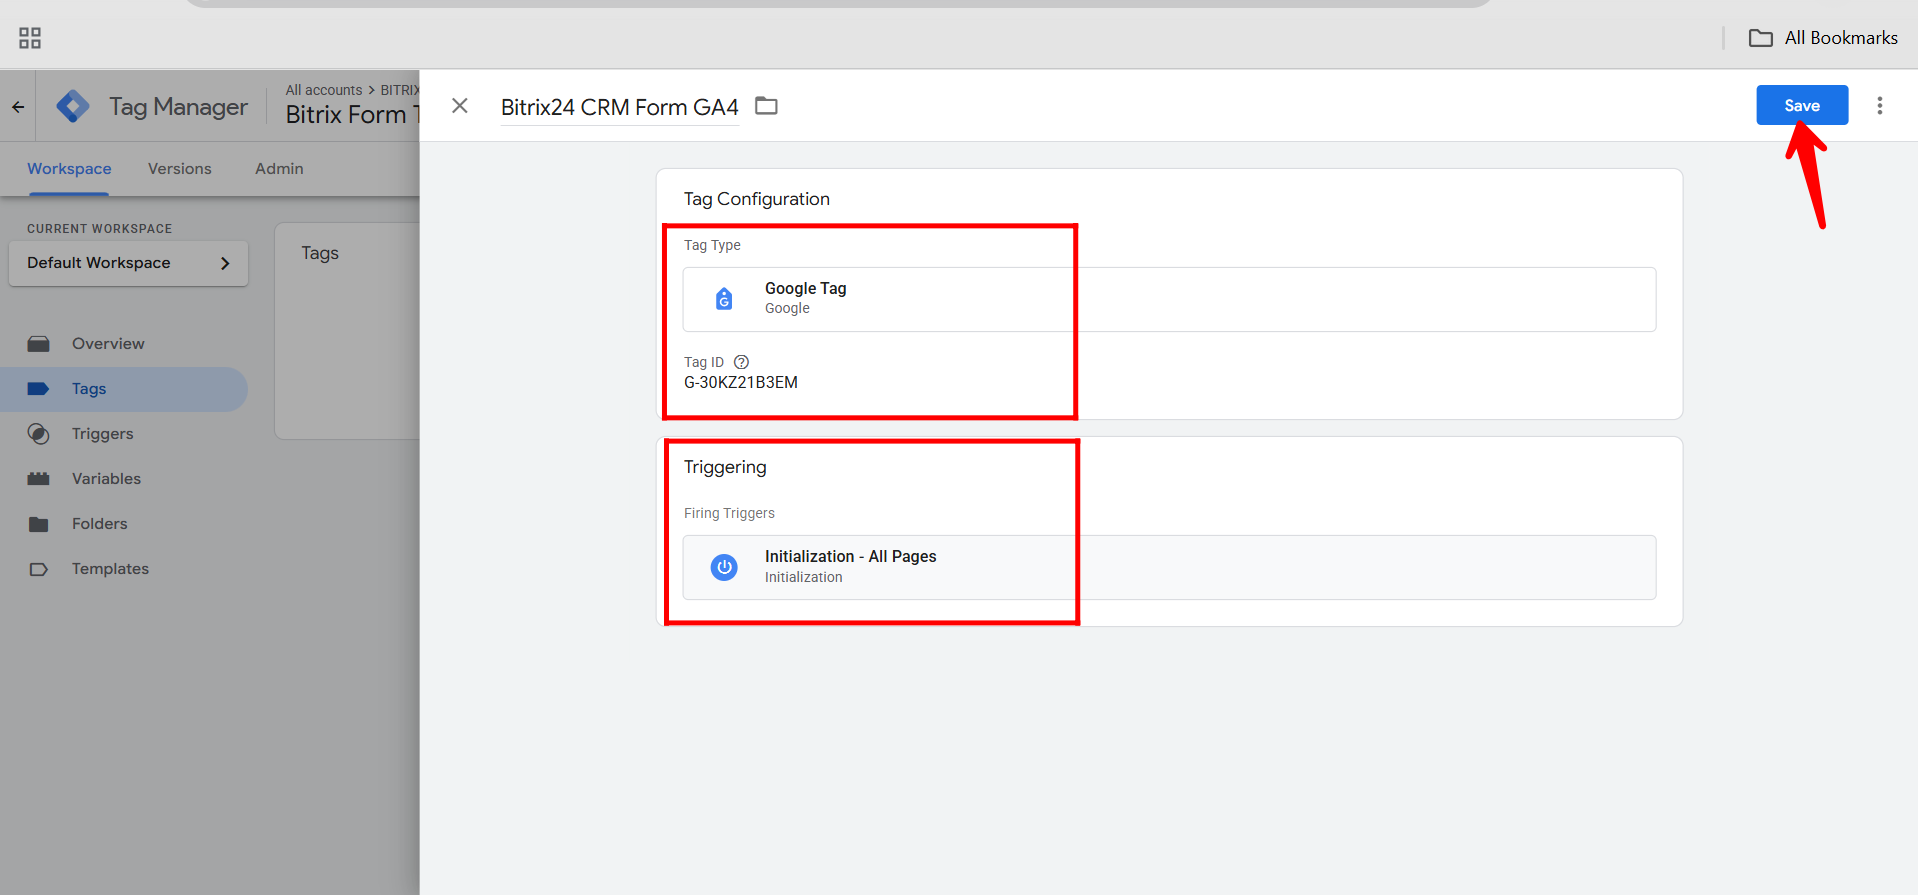Click the Overview briefcase icon

click(39, 344)
